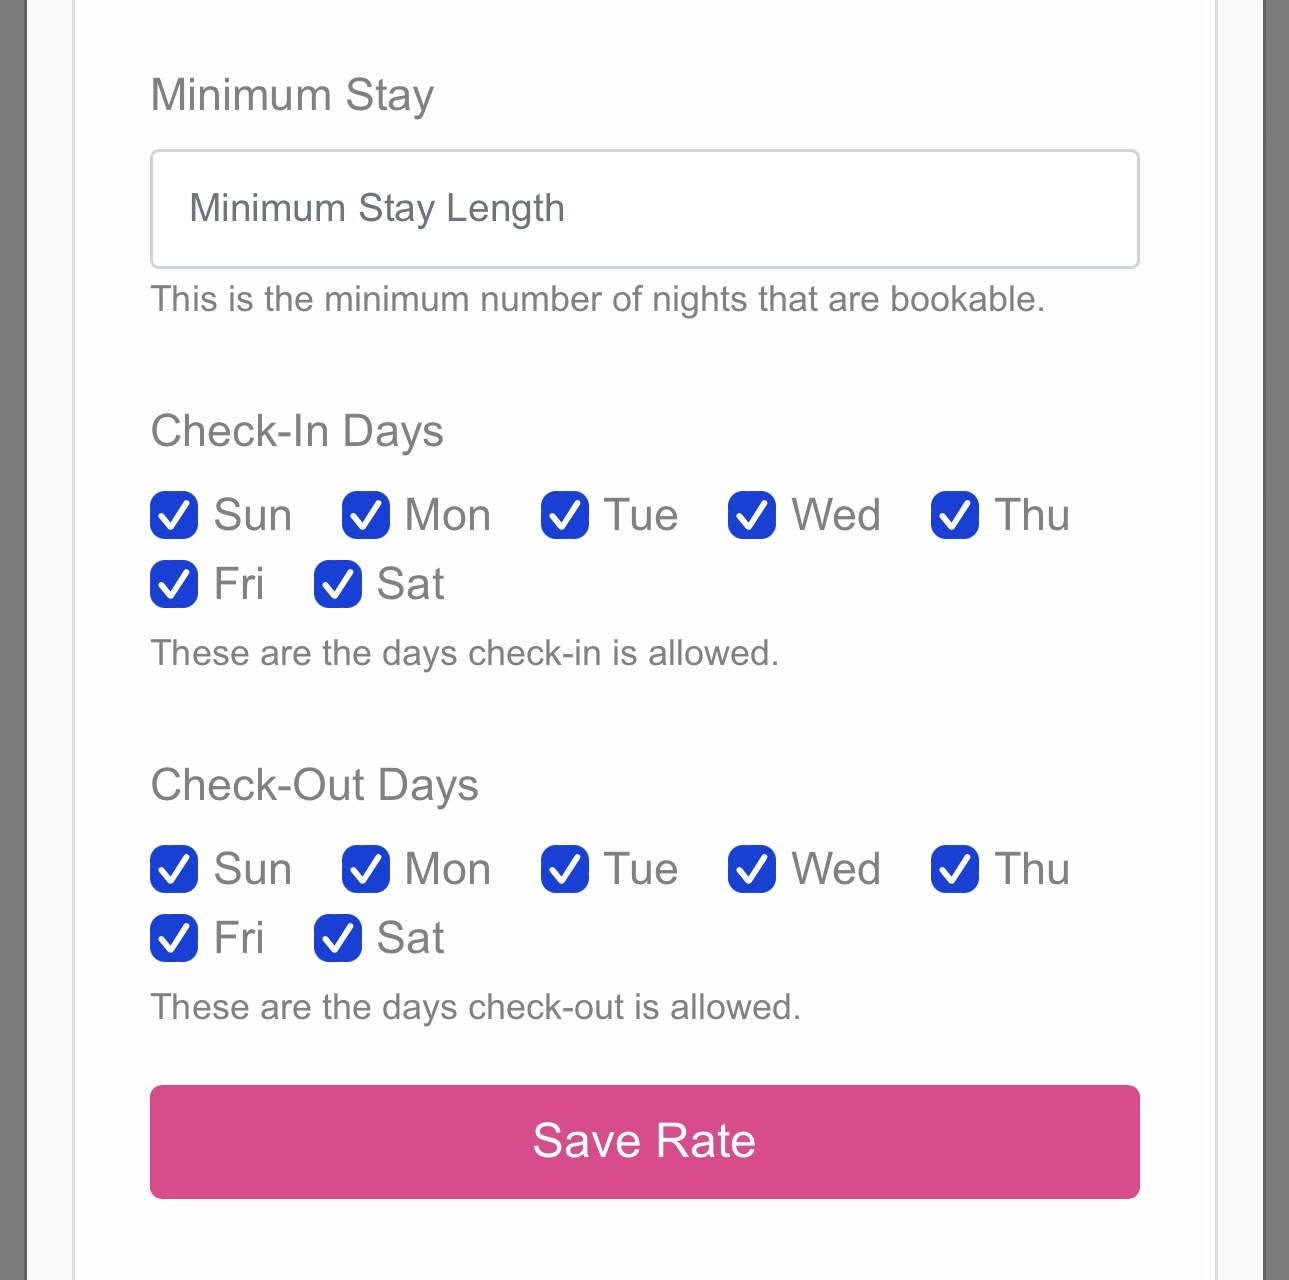The image size is (1289, 1280).
Task: Uncheck Sun under Check-In Days
Action: (x=174, y=516)
